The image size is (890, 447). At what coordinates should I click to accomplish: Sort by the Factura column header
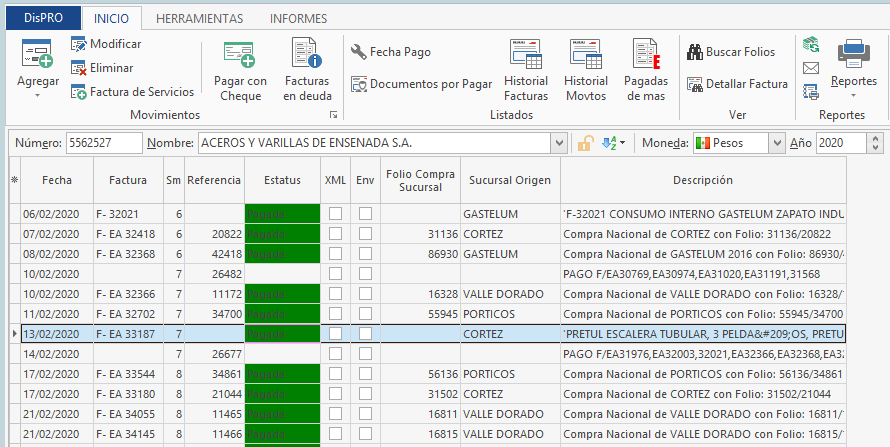click(128, 180)
